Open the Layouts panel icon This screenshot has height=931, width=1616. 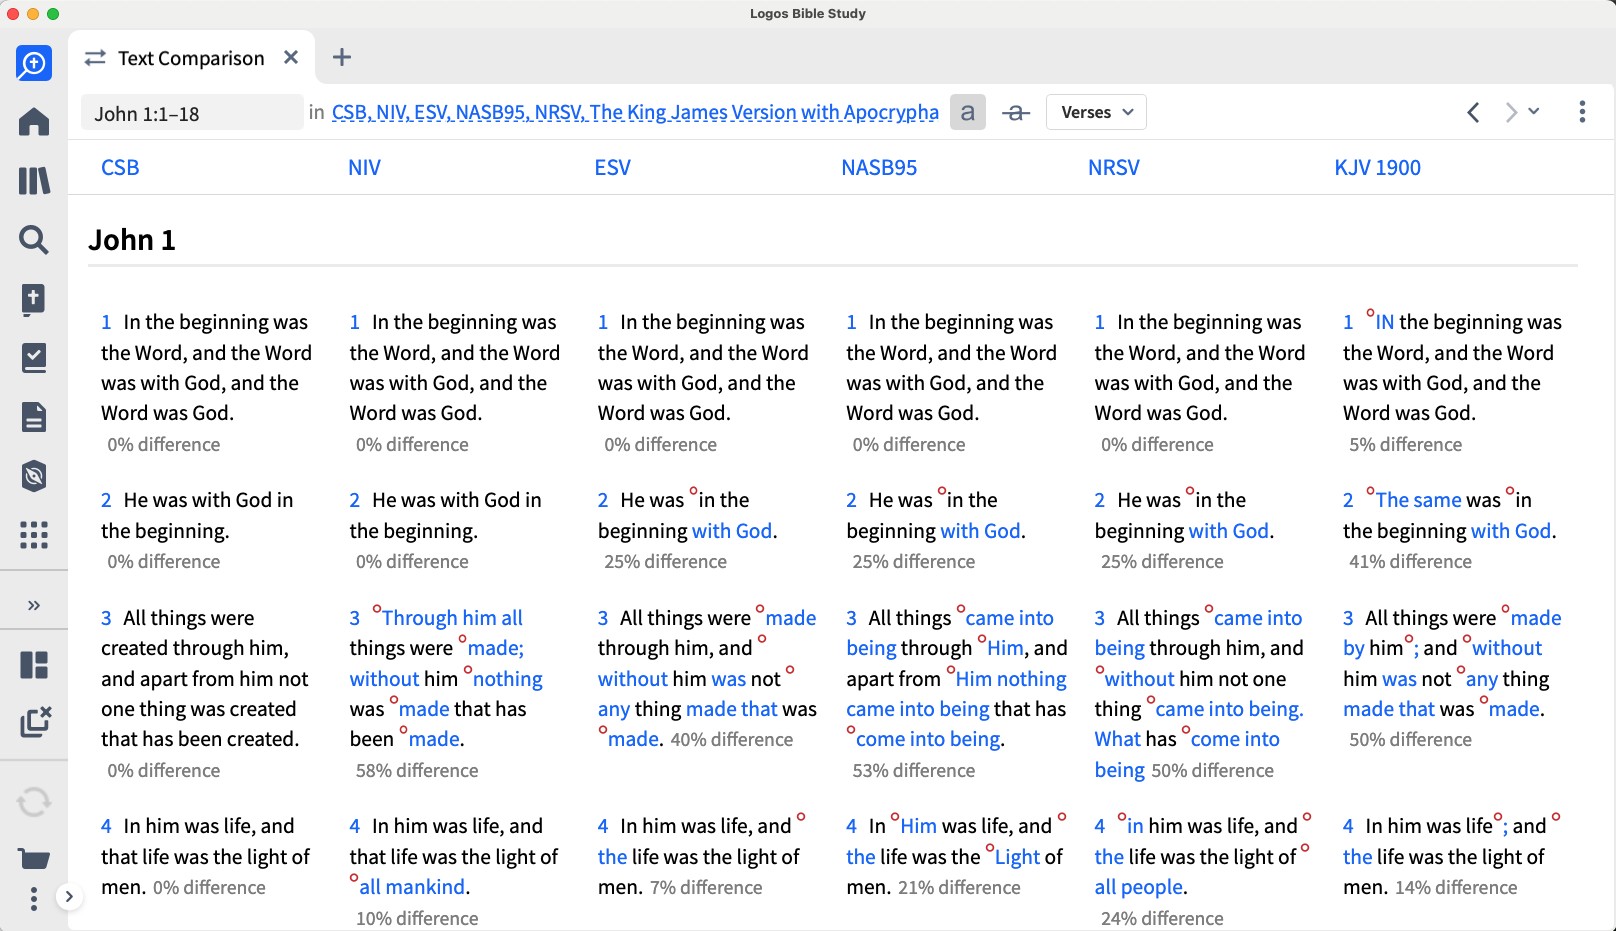click(x=34, y=665)
